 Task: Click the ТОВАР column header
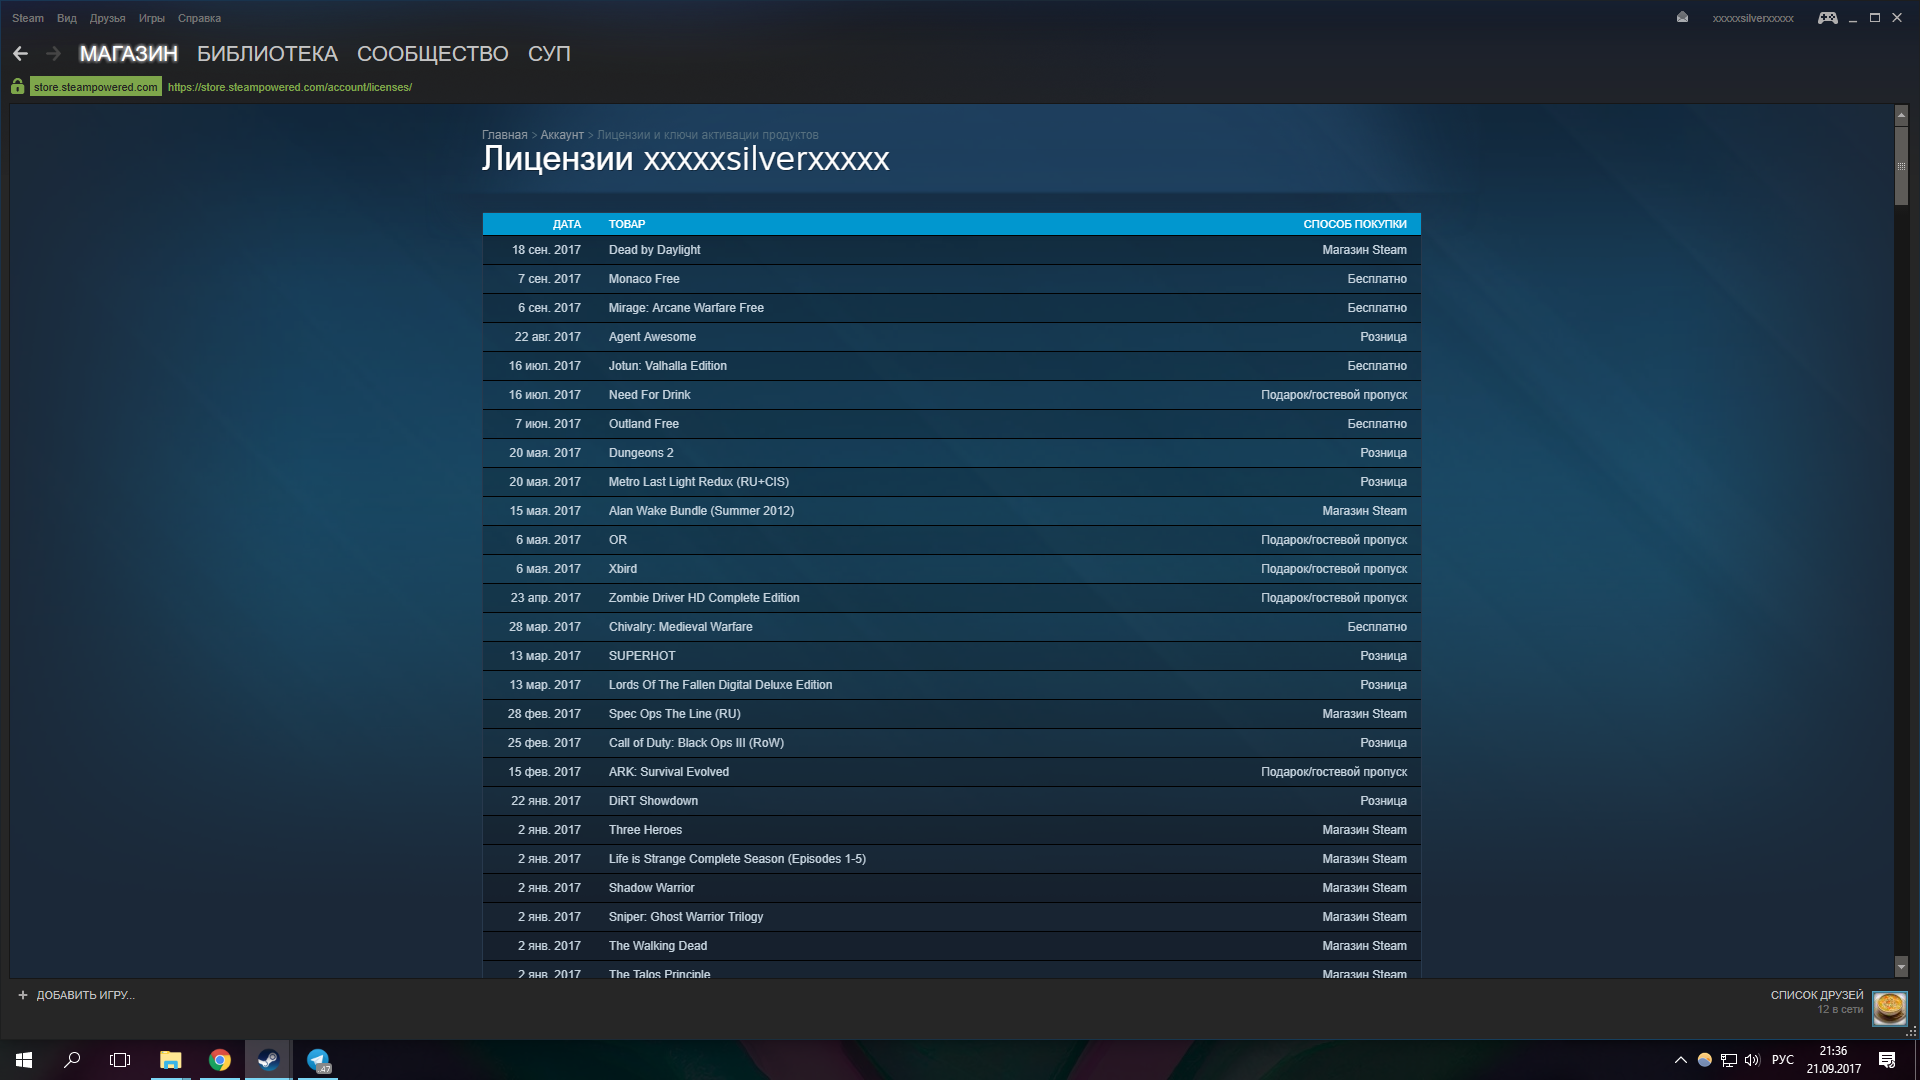point(627,224)
